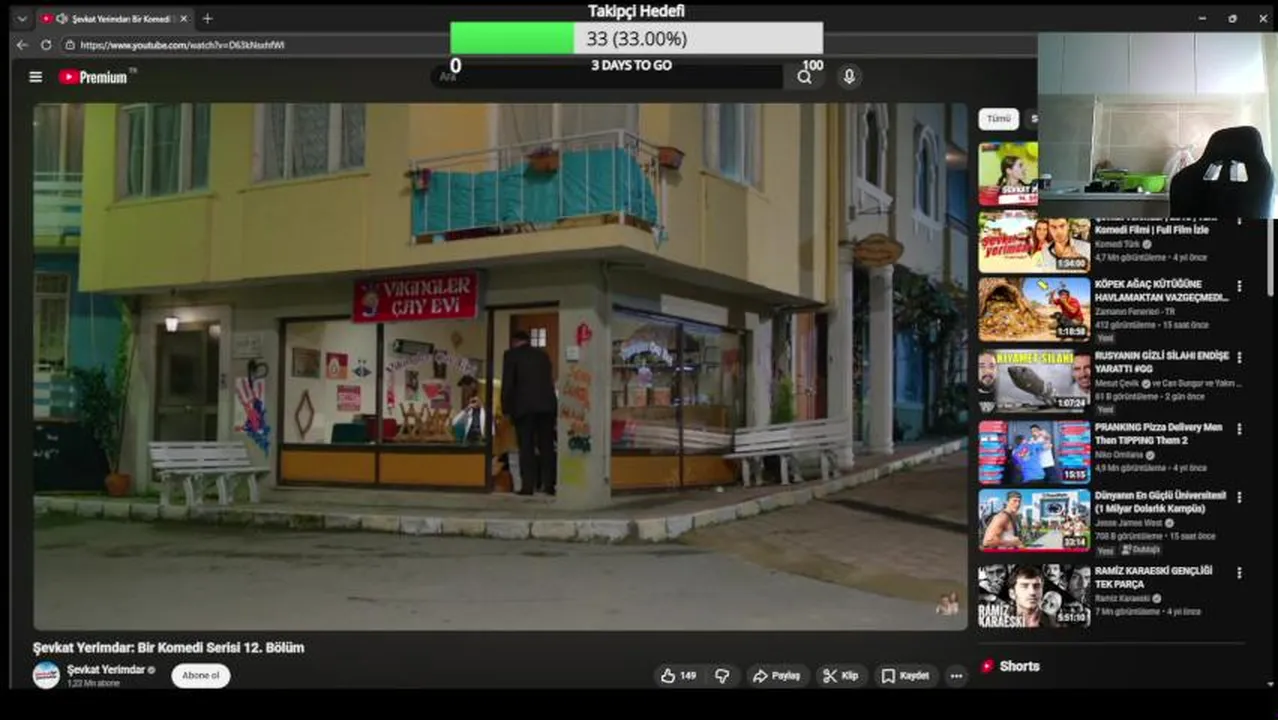Viewport: 1278px width, 720px height.
Task: Start voice search with microphone icon
Action: tap(849, 77)
